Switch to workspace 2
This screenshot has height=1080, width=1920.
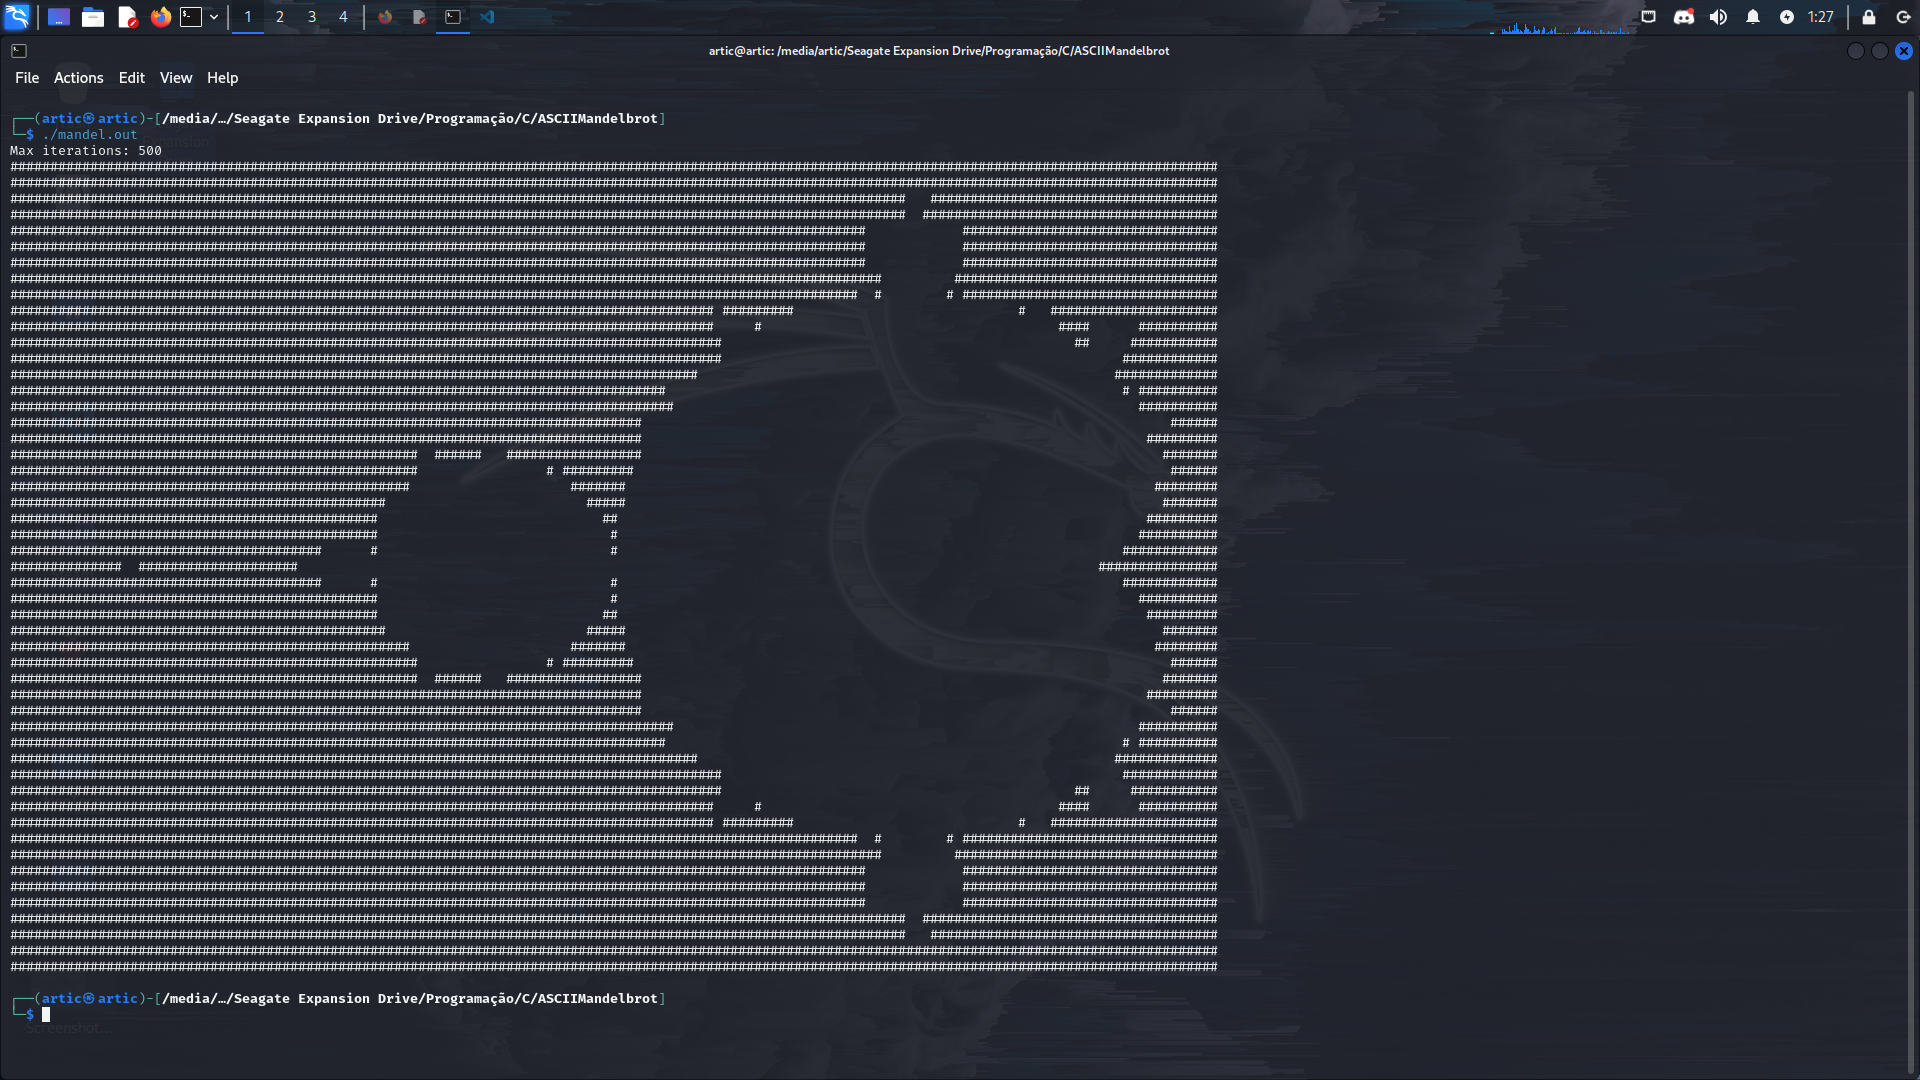coord(280,17)
